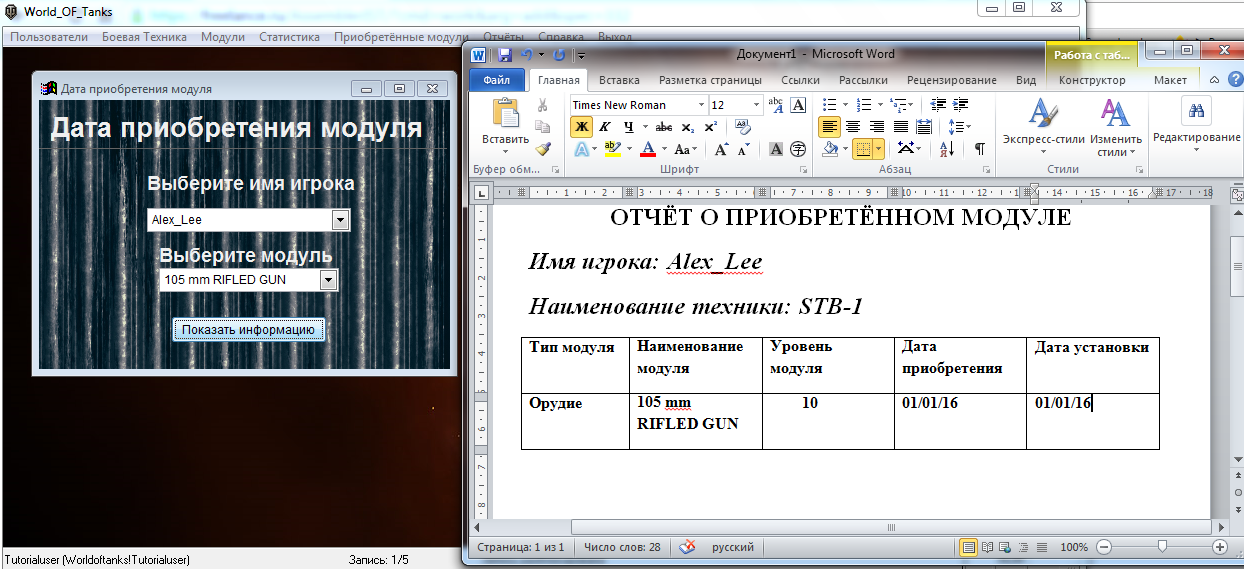Open Пользователи menu in World_OF_Tanks window

pos(49,37)
